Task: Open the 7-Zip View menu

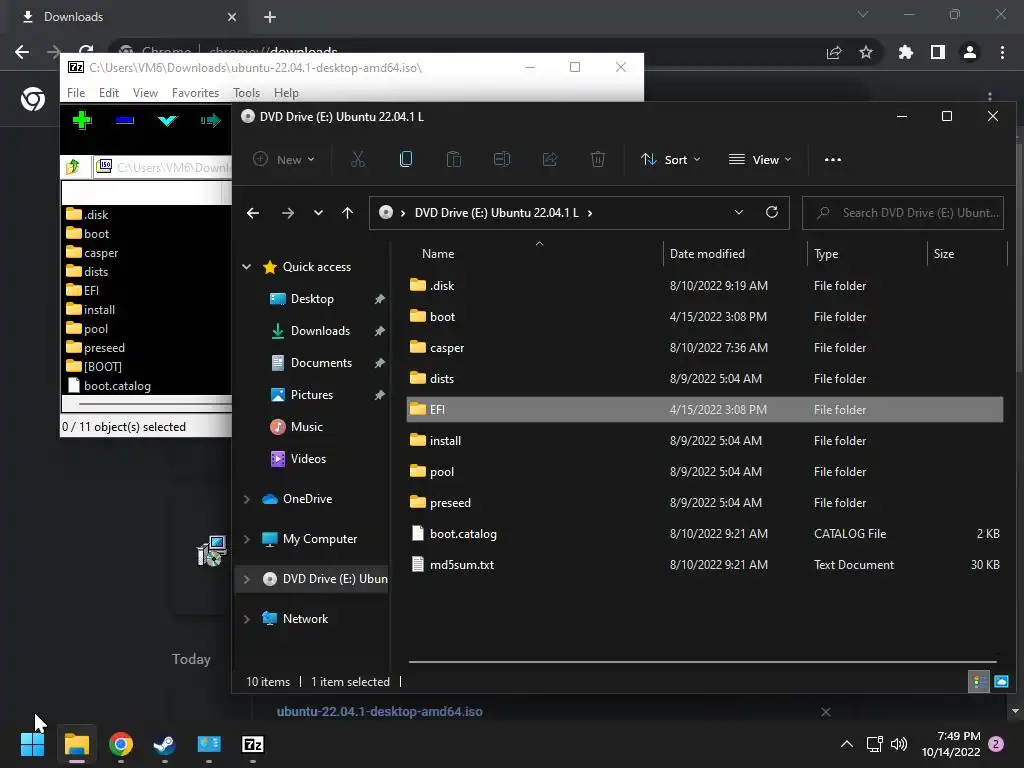Action: pyautogui.click(x=145, y=93)
